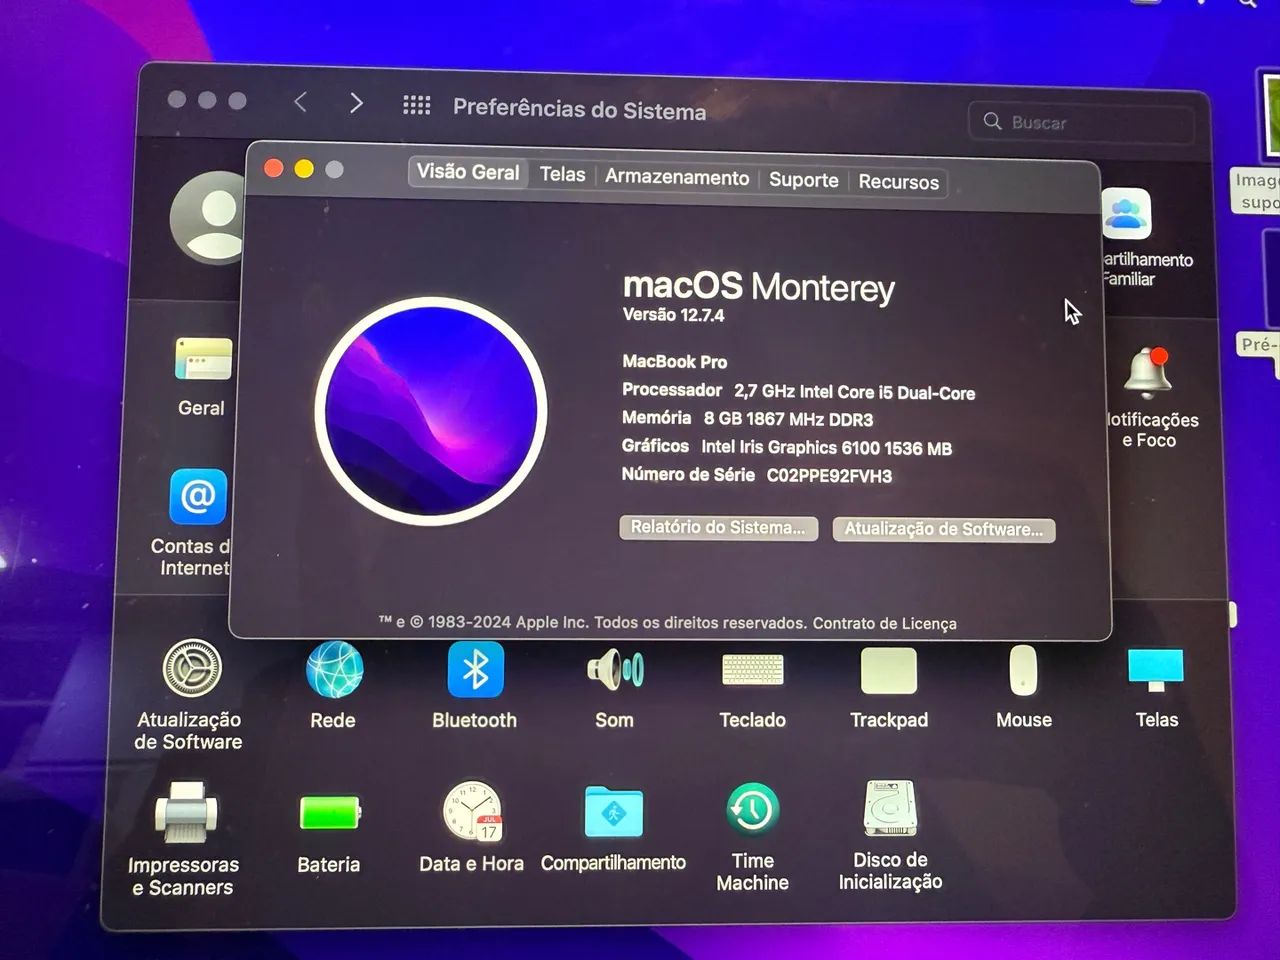Open the Som sound preferences
Viewport: 1280px width, 960px height.
point(614,669)
